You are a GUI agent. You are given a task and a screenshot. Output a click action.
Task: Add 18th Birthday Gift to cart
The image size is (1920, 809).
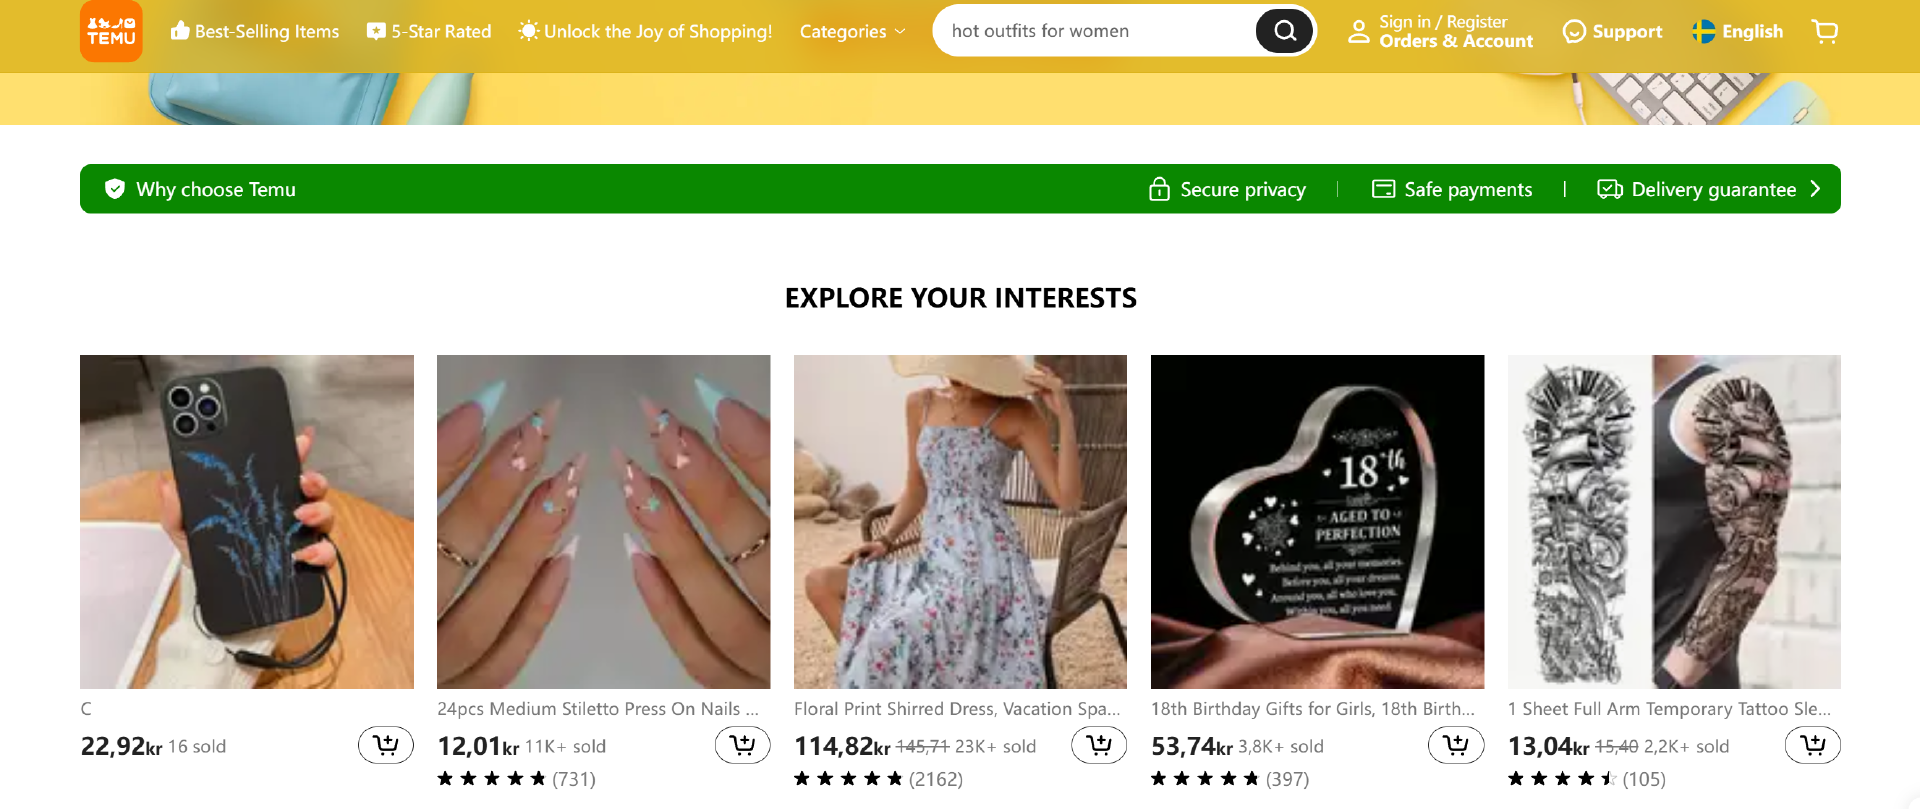coord(1455,745)
